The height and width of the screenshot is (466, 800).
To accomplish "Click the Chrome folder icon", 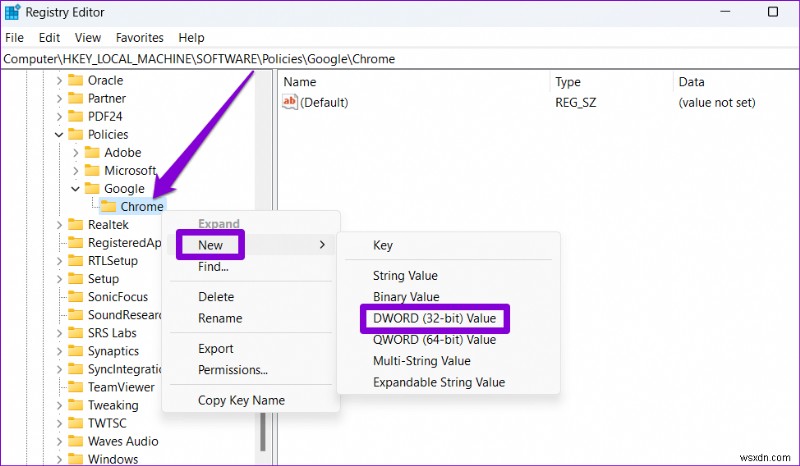I will coord(108,206).
